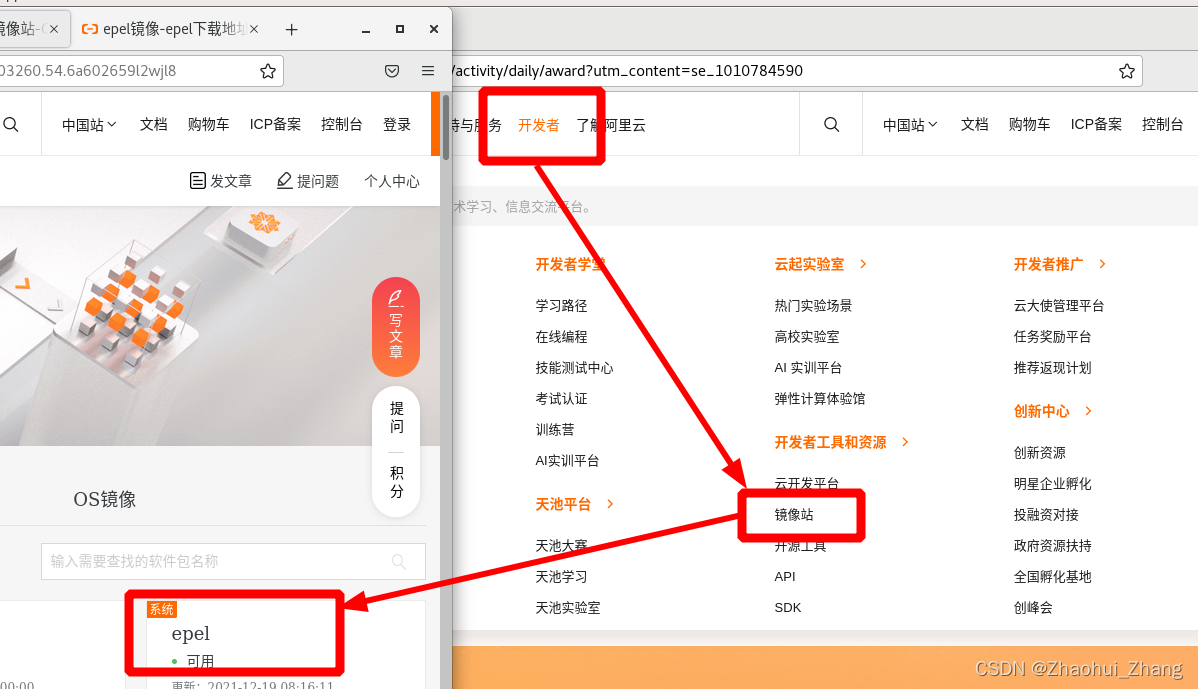Open 创峰会 link

(x=1033, y=608)
